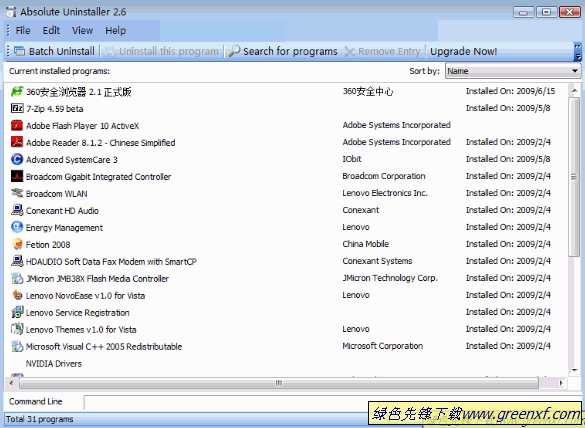Select Lenovo Service Registration name
The width and height of the screenshot is (585, 428).
[78, 313]
